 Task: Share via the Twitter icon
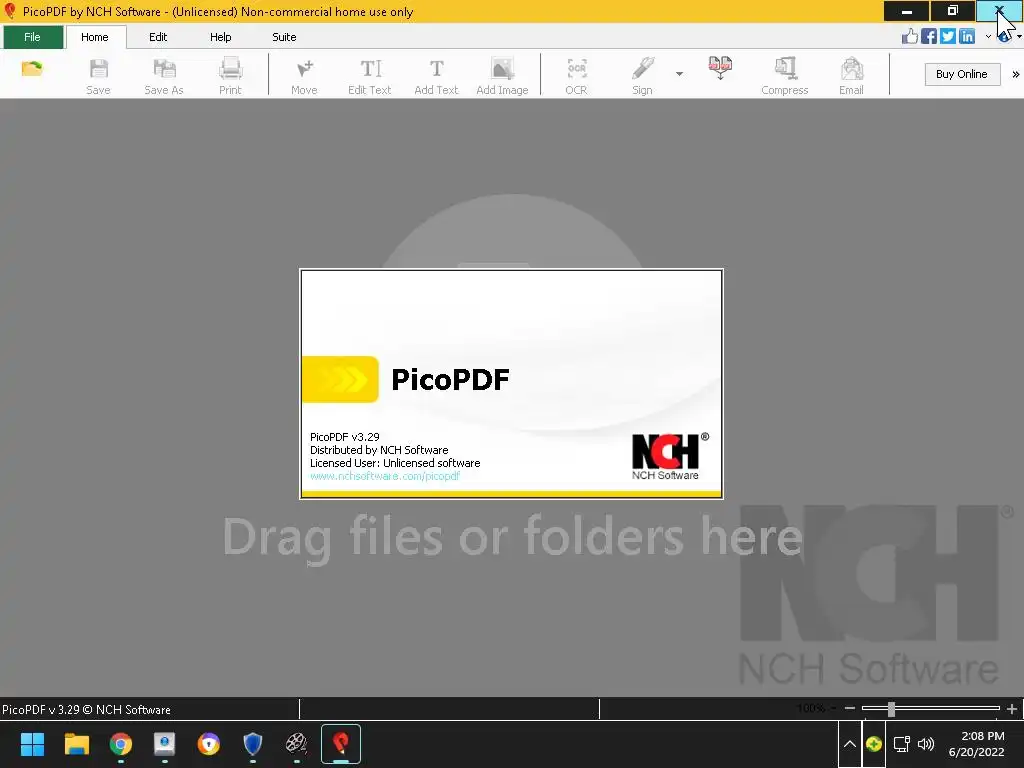948,37
